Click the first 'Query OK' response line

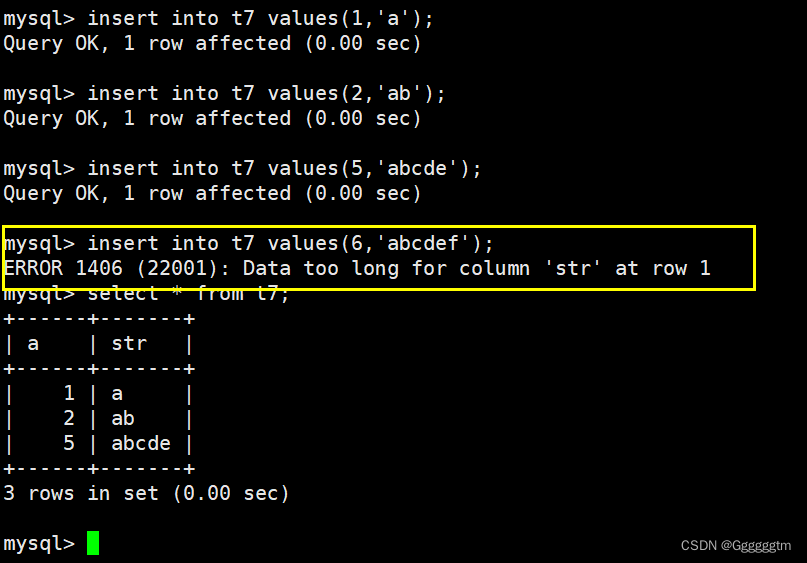[212, 43]
